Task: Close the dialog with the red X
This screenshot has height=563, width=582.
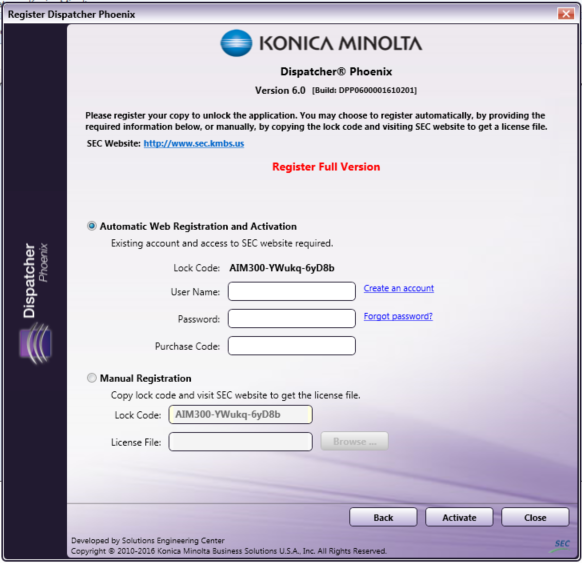Action: click(x=566, y=14)
